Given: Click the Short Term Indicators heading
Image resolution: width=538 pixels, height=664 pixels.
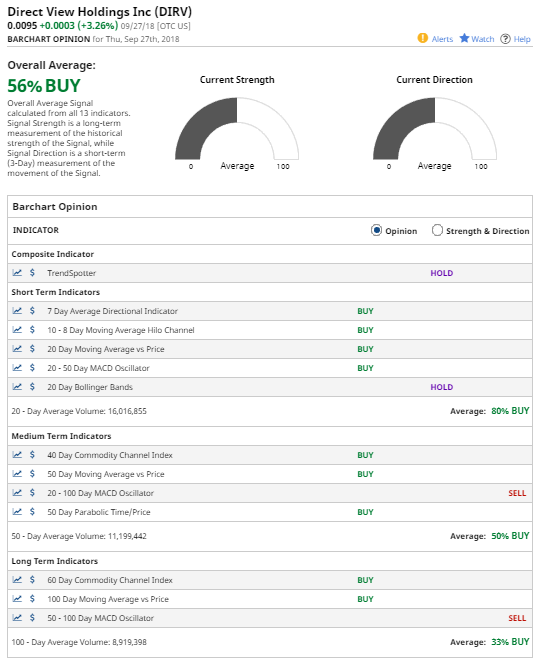Looking at the screenshot, I should click(55, 292).
